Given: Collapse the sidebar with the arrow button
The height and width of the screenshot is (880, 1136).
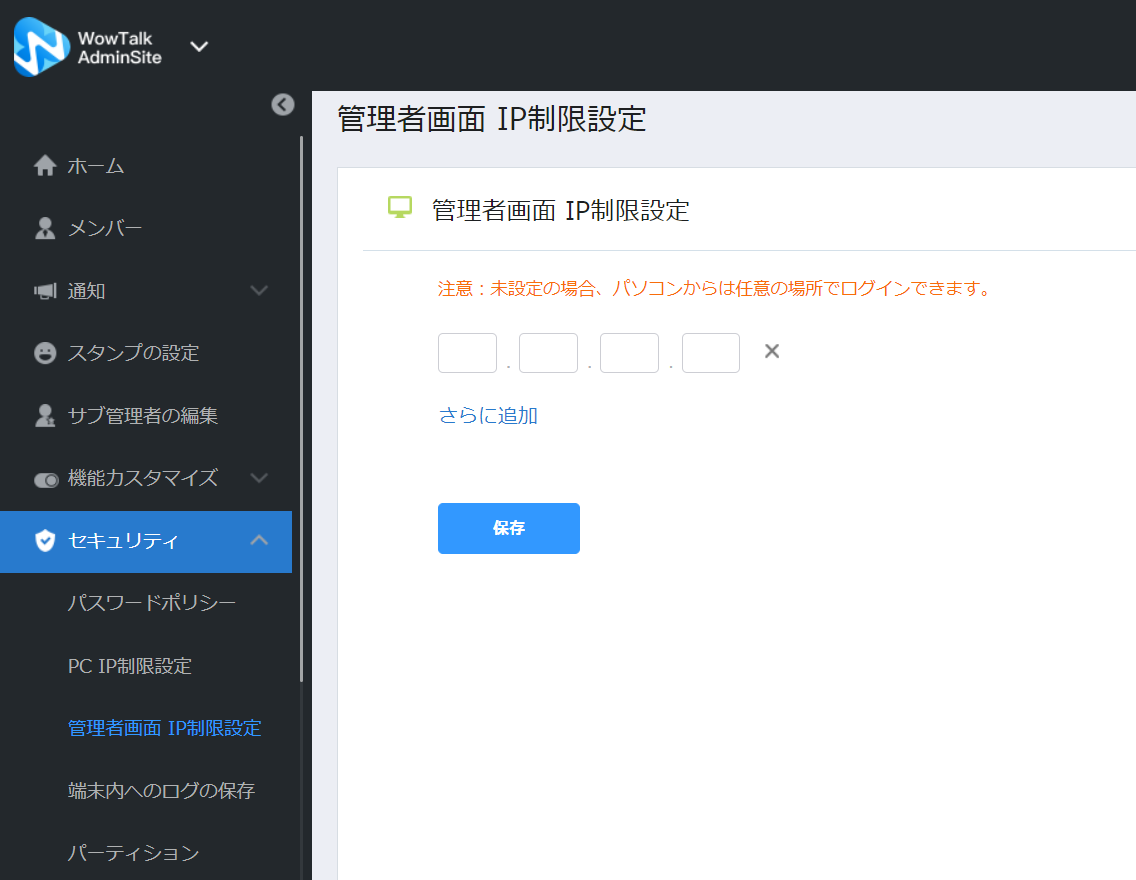Looking at the screenshot, I should (x=283, y=104).
